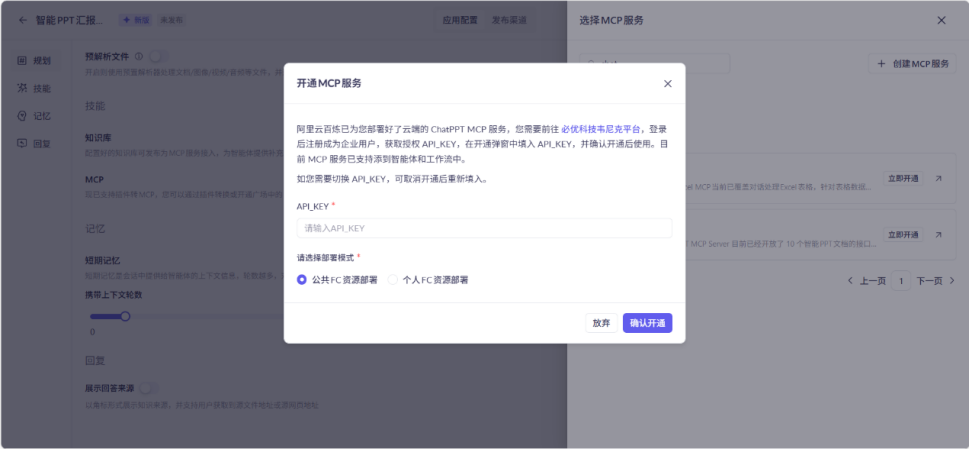Close the 选择MCP服务 side panel

click(941, 20)
